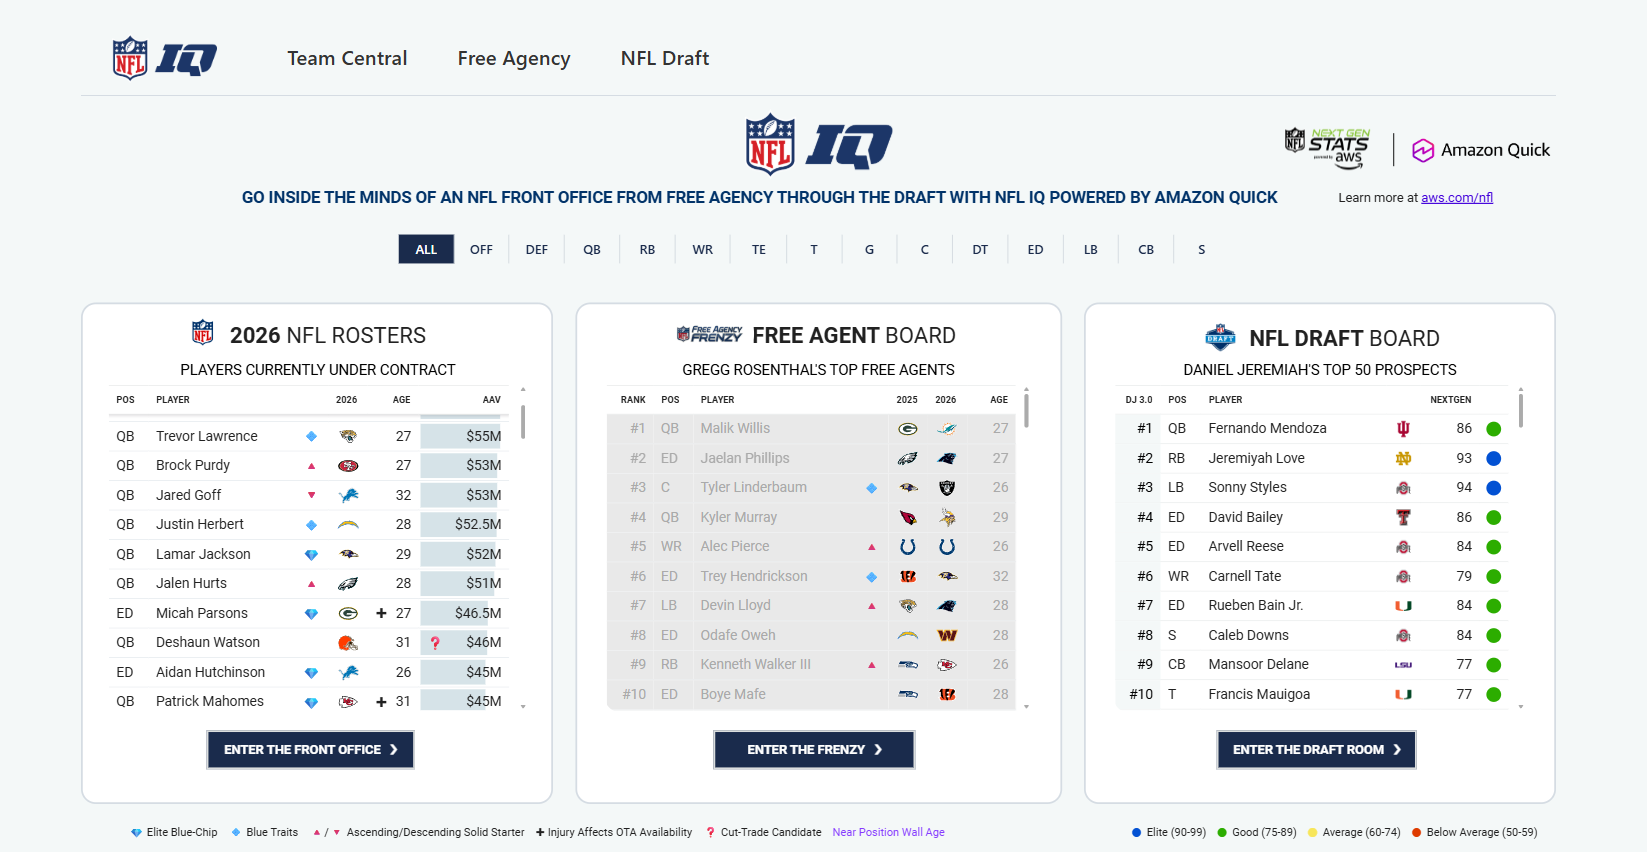Open the Team Central menu
Image resolution: width=1647 pixels, height=852 pixels.
coord(347,59)
